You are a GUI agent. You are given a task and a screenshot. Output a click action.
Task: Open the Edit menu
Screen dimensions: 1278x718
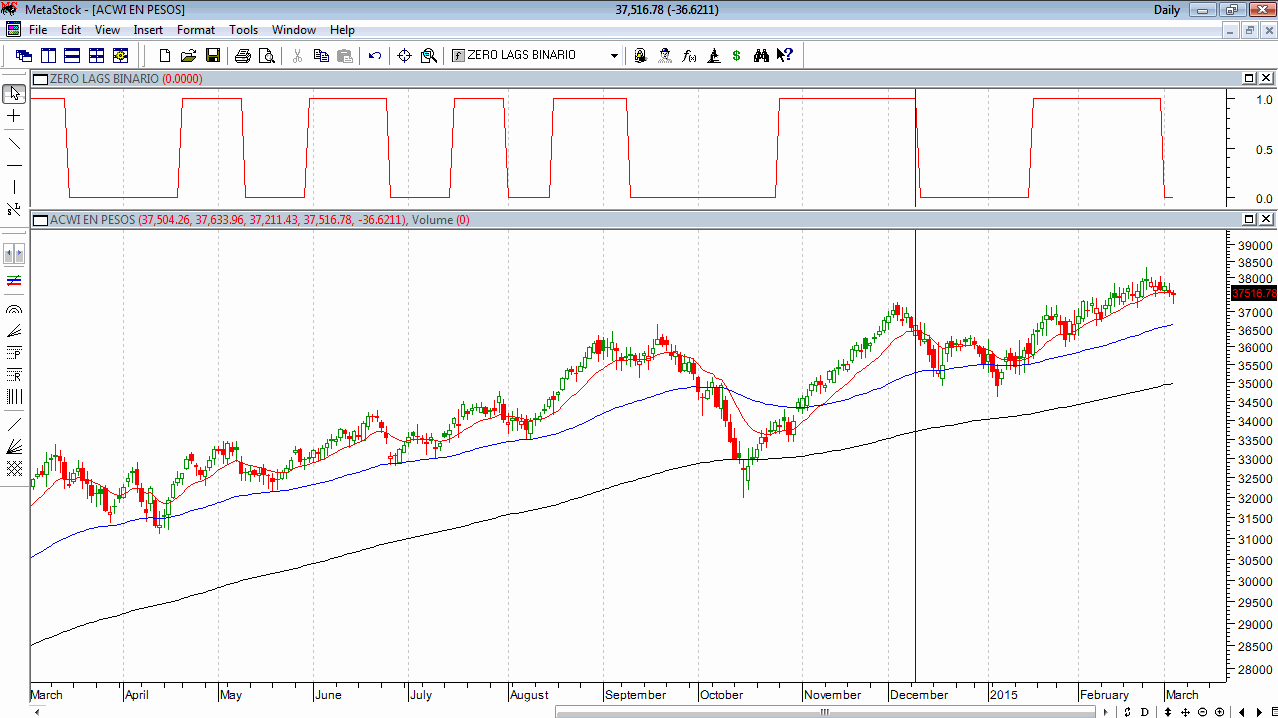click(71, 30)
